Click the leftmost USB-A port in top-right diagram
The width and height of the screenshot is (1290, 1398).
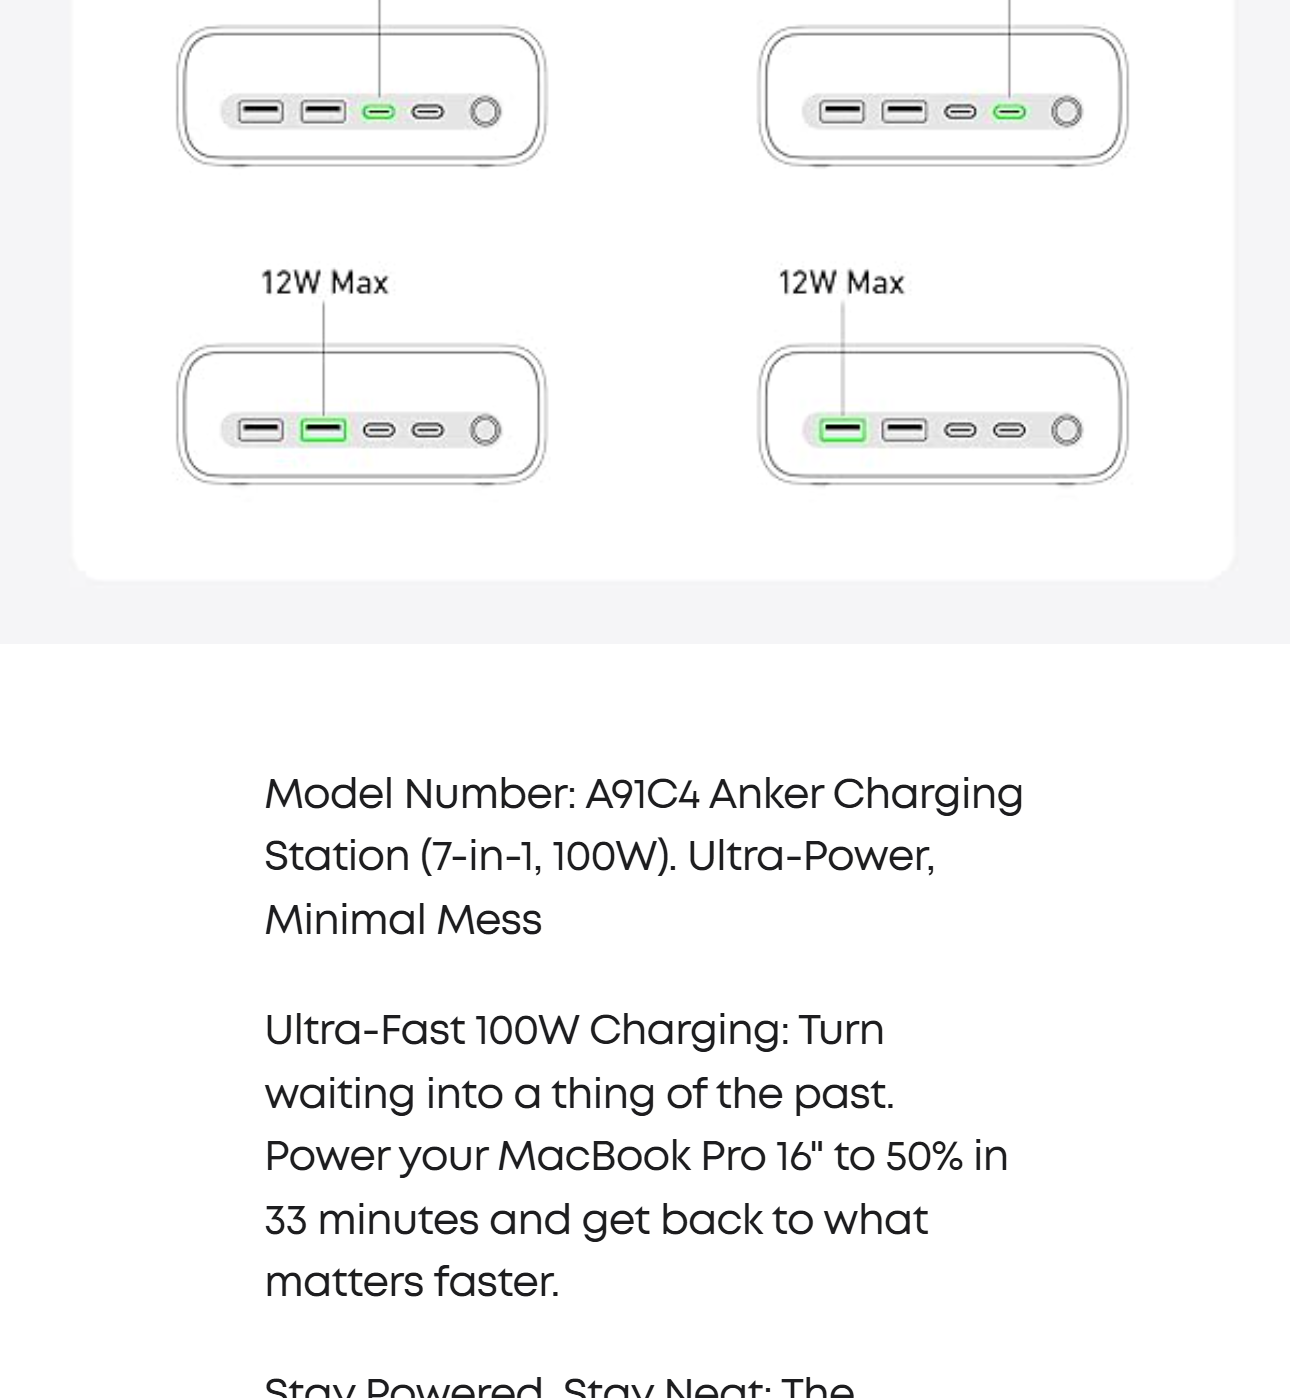(x=842, y=112)
